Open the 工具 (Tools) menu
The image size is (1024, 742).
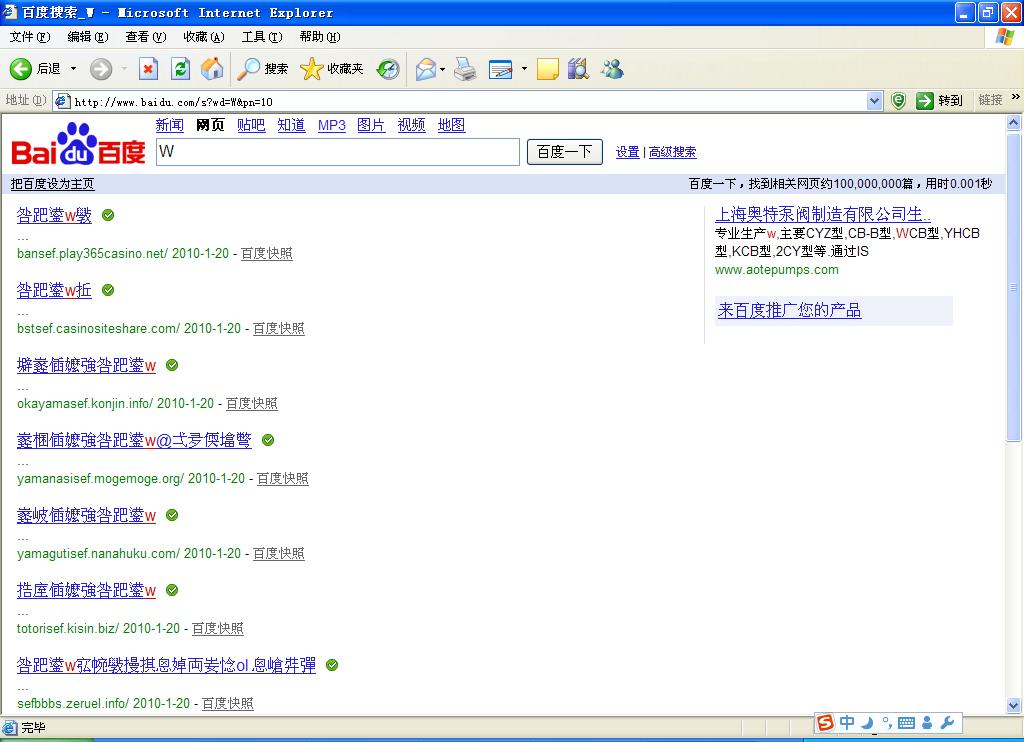(262, 37)
